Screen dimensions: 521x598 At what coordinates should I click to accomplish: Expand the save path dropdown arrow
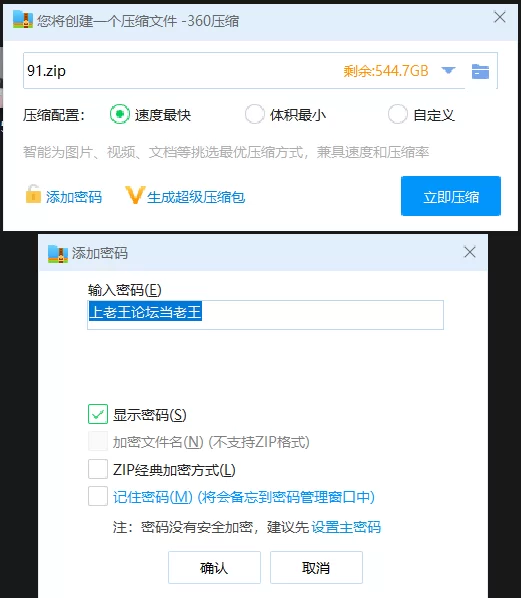coord(448,71)
